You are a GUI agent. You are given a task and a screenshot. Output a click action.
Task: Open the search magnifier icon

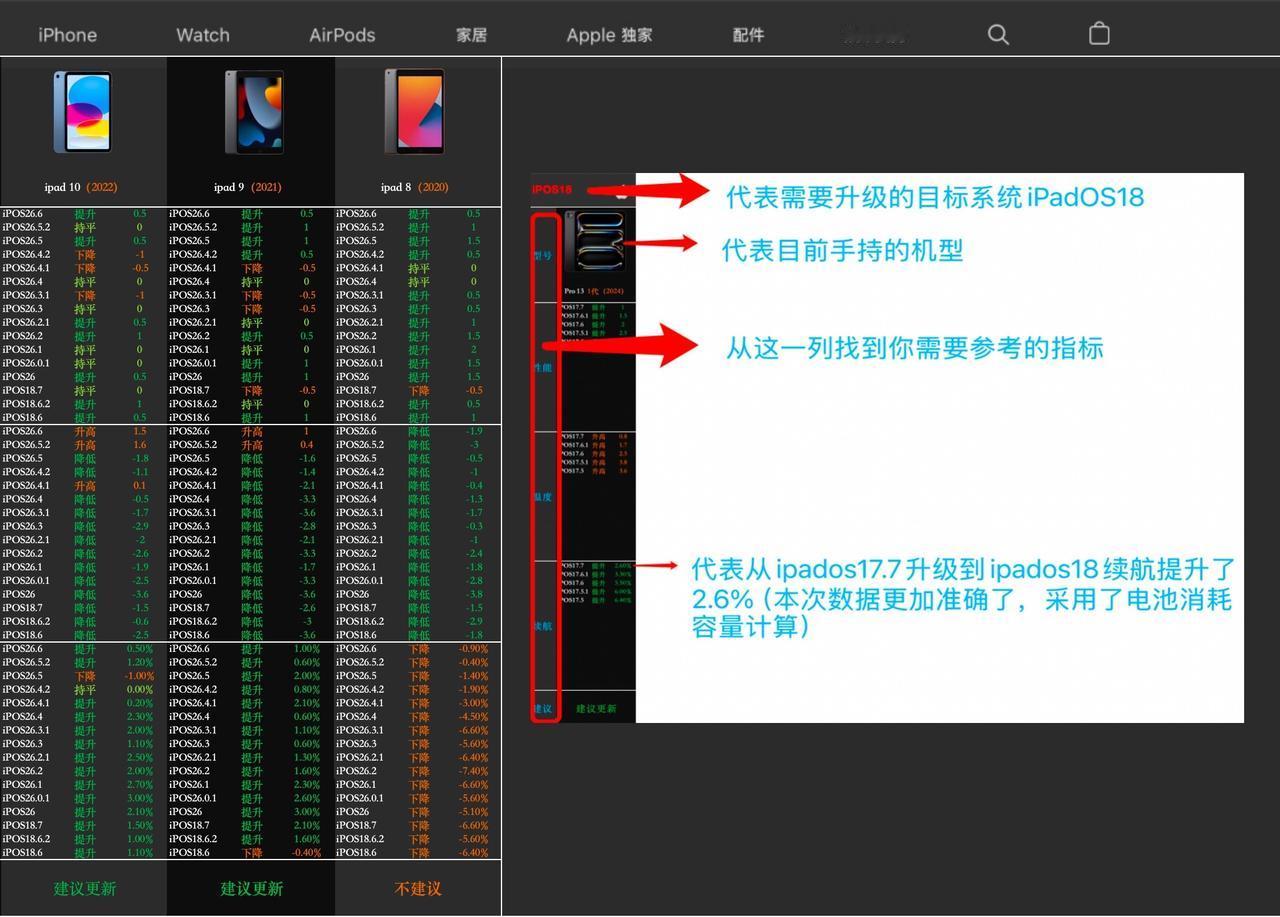click(x=998, y=34)
